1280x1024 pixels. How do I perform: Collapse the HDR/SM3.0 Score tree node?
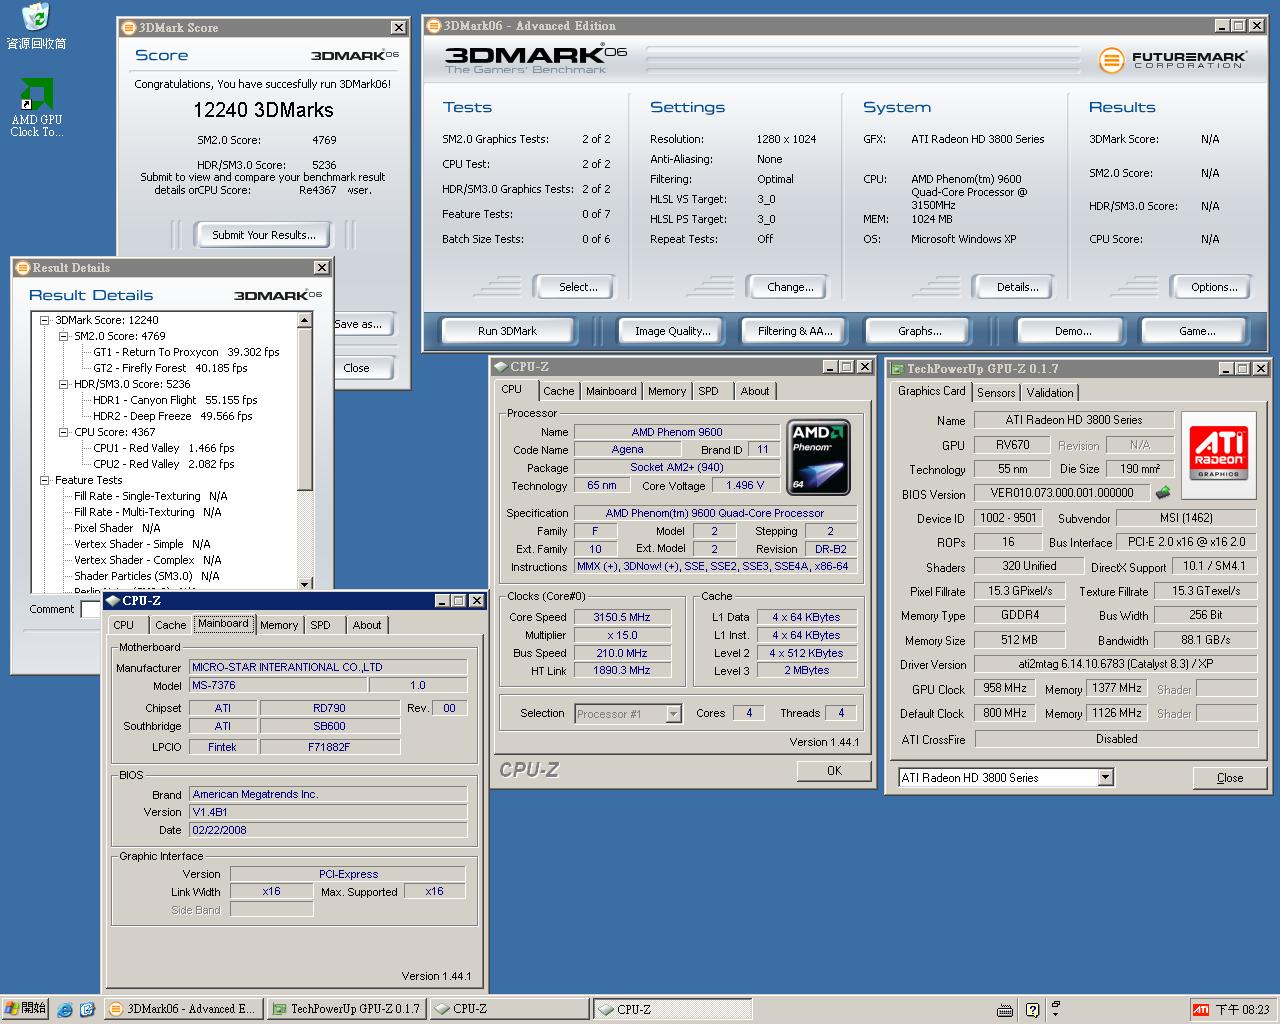(x=64, y=384)
